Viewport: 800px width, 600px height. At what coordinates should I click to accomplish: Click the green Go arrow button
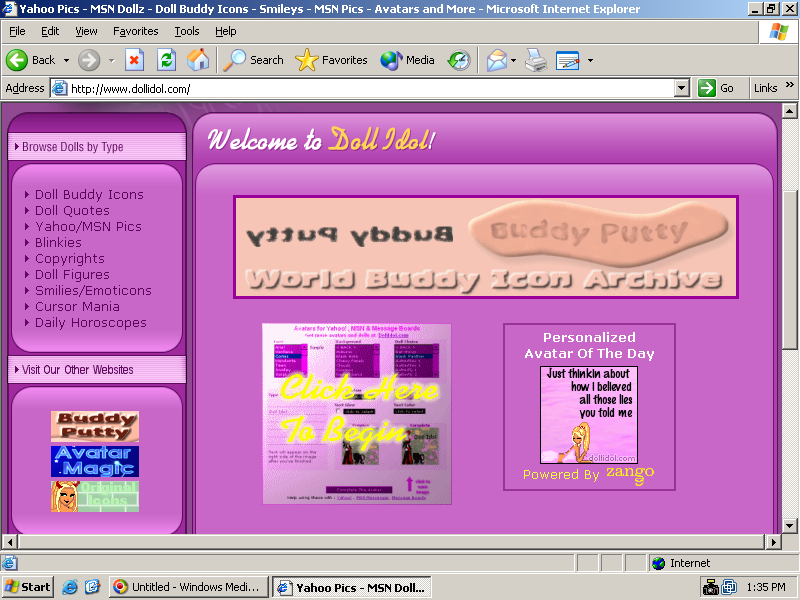[x=706, y=88]
